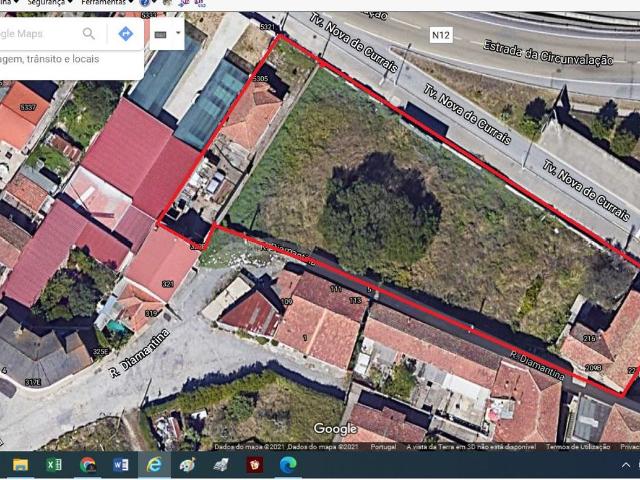Click the search magnifier in Google Maps
This screenshot has height=480, width=640.
[x=89, y=33]
